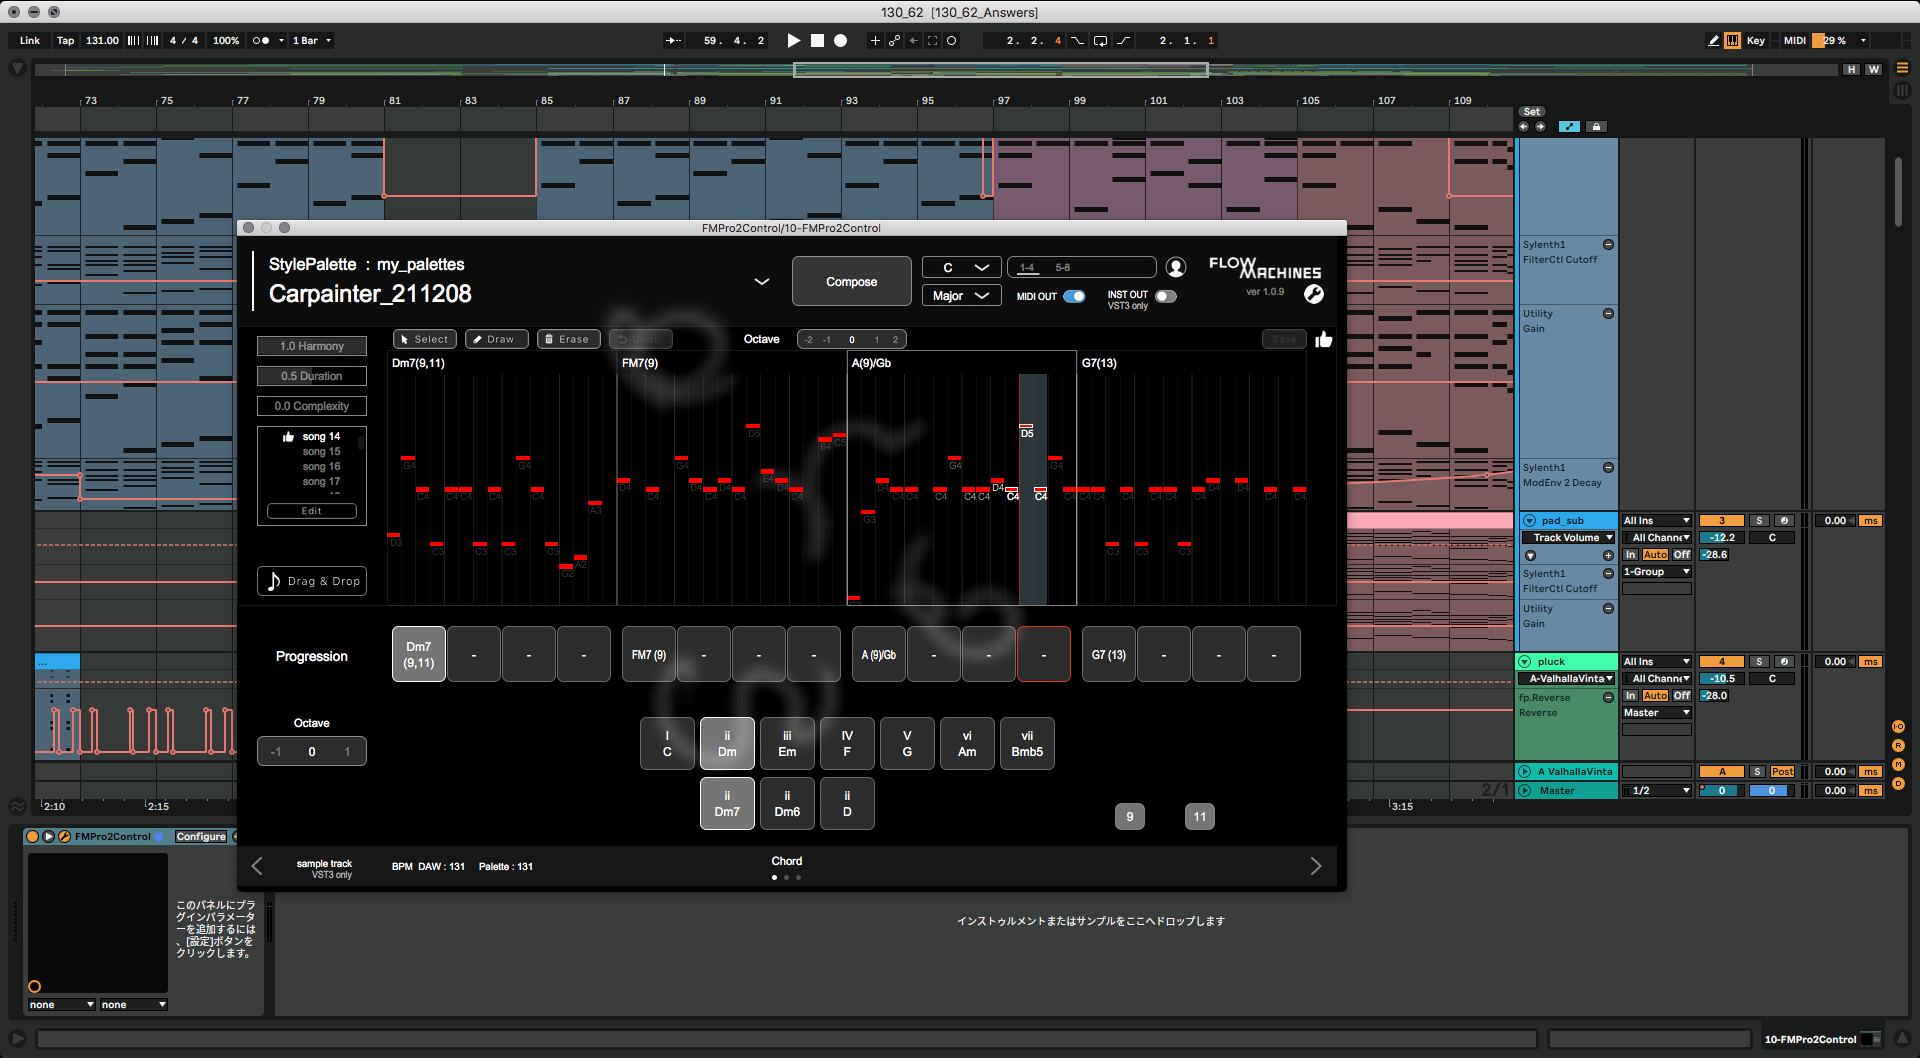
Task: Toggle automation arm icon
Action: point(894,41)
